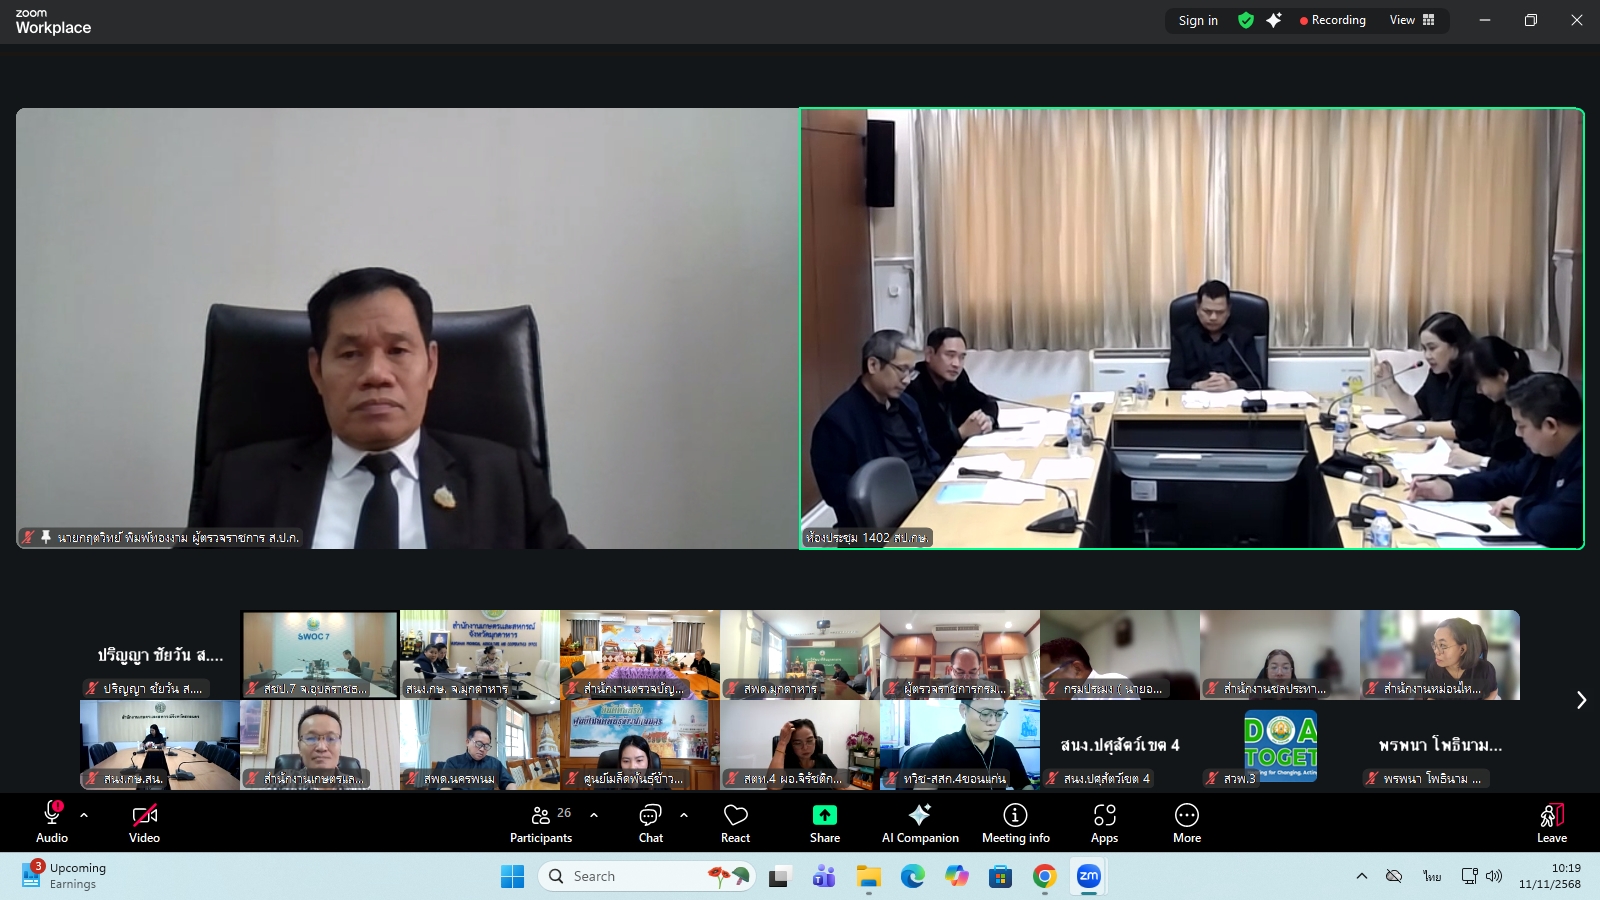Open the Chat panel

coord(651,822)
